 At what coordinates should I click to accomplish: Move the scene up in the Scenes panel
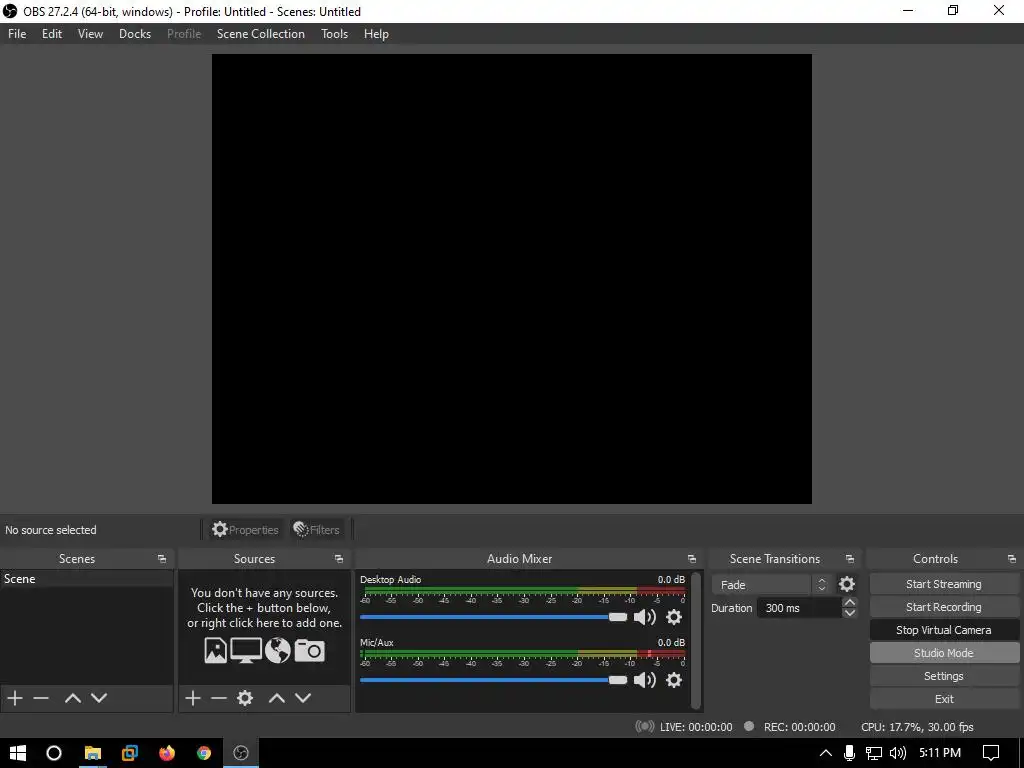(72, 698)
